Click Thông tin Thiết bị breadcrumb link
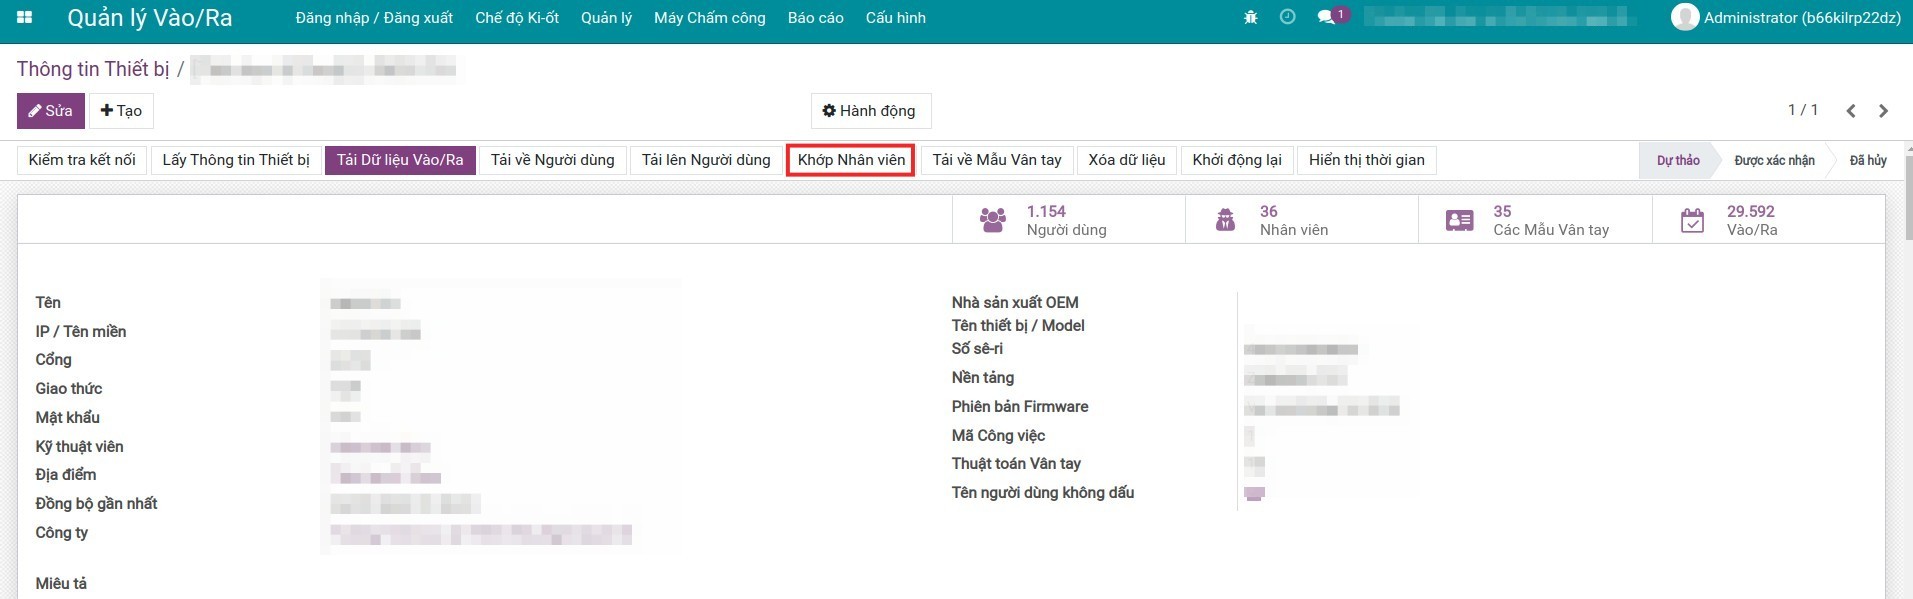1913x599 pixels. (x=93, y=69)
